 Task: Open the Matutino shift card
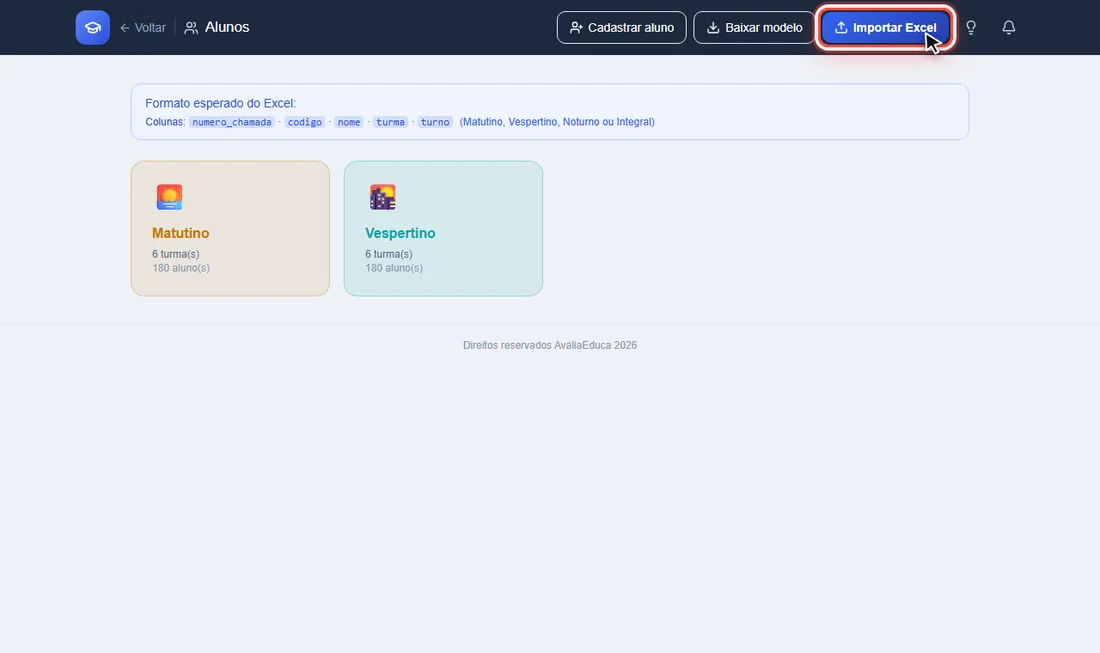click(230, 229)
